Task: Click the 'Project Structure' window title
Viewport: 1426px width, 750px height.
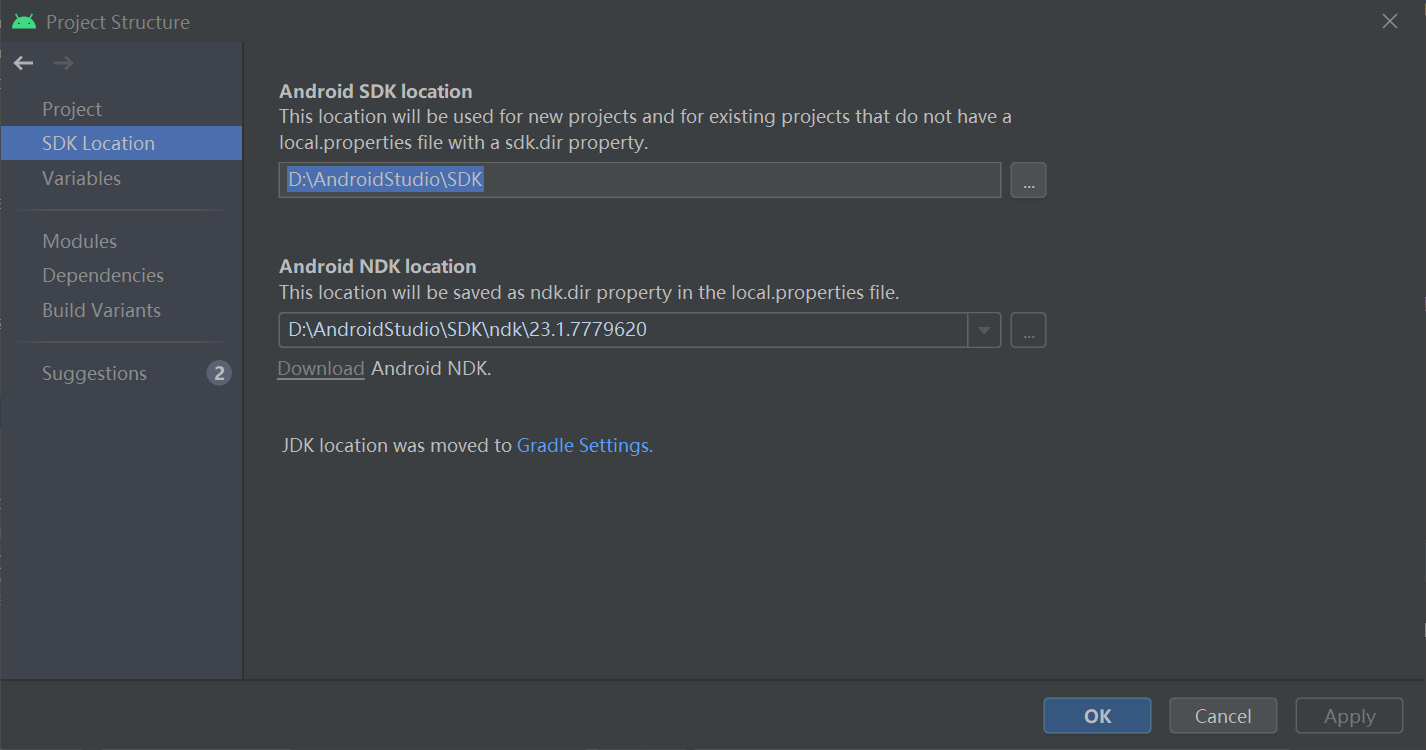Action: (x=118, y=22)
